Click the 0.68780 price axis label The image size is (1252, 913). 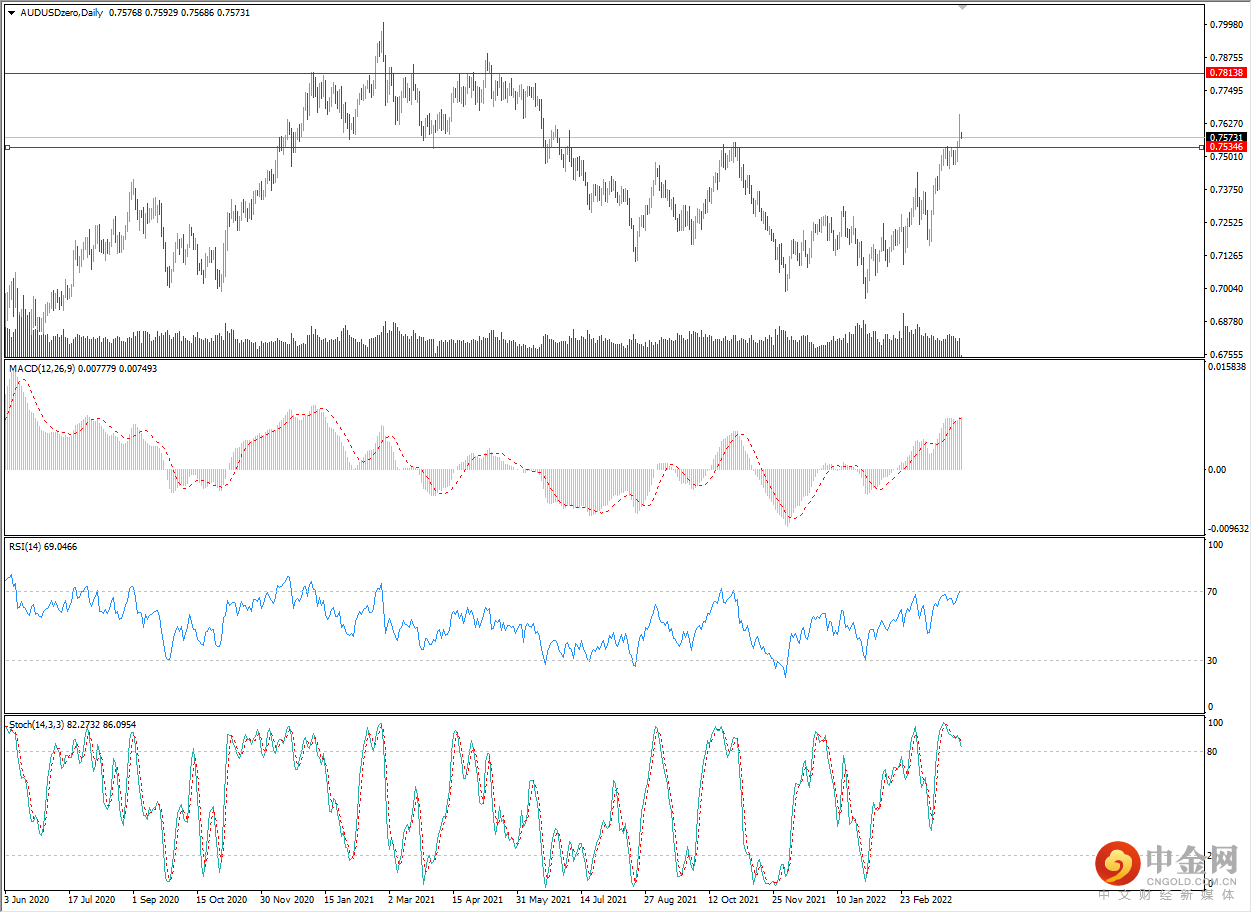click(x=1226, y=321)
